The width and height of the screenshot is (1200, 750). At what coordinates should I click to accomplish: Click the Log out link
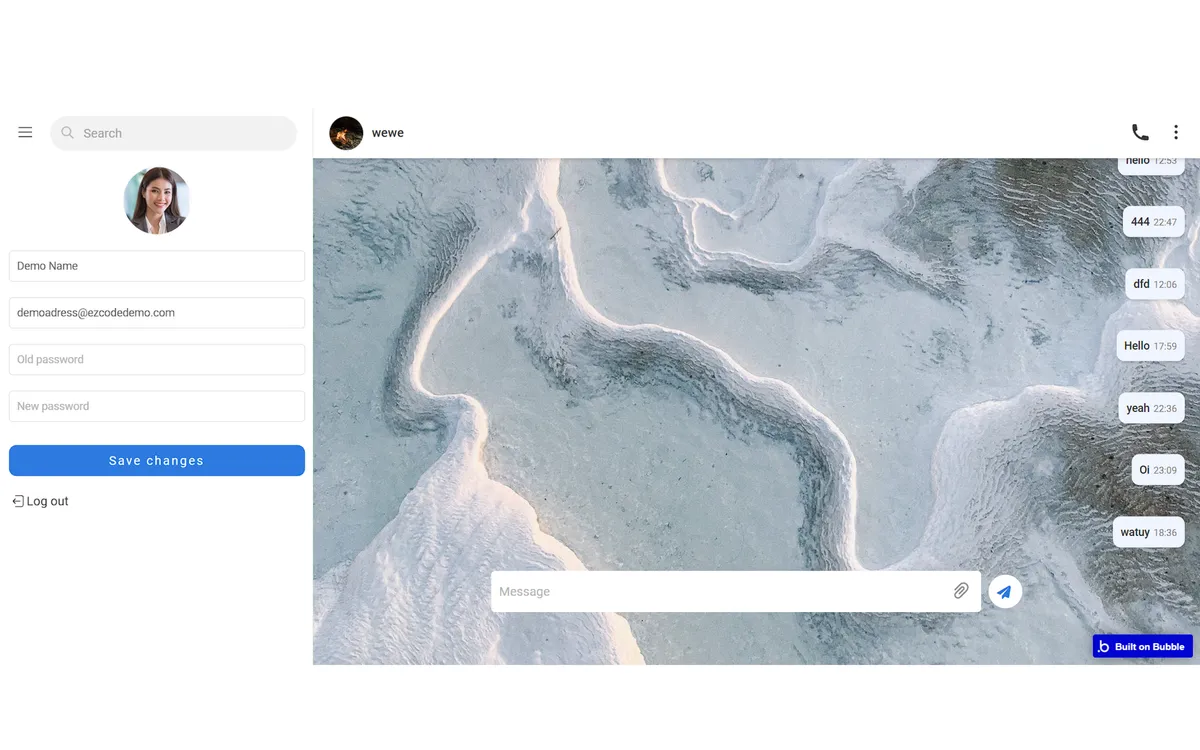coord(41,501)
